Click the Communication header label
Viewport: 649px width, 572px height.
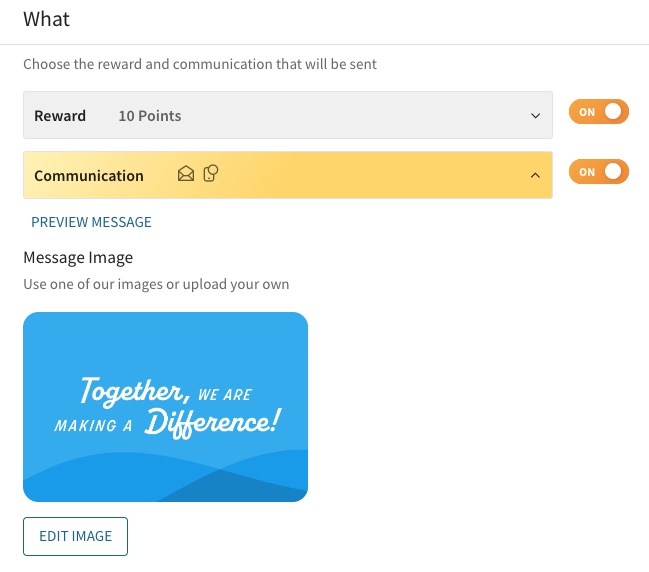click(89, 176)
